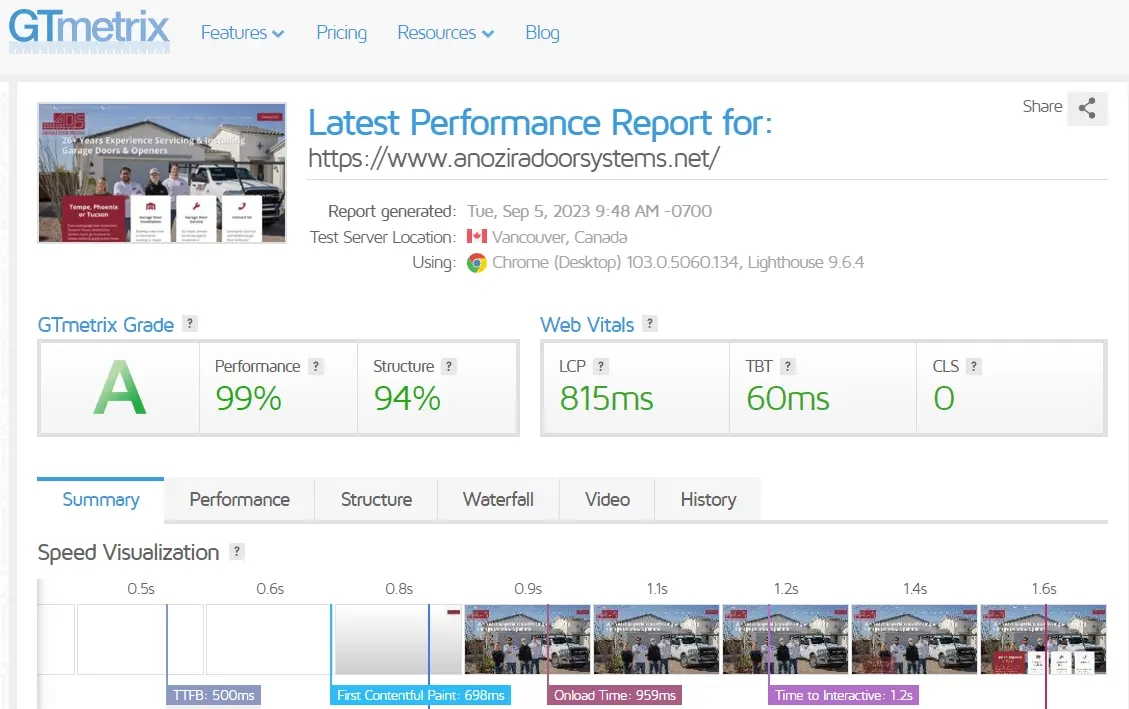Show help for CLS metric

[973, 366]
